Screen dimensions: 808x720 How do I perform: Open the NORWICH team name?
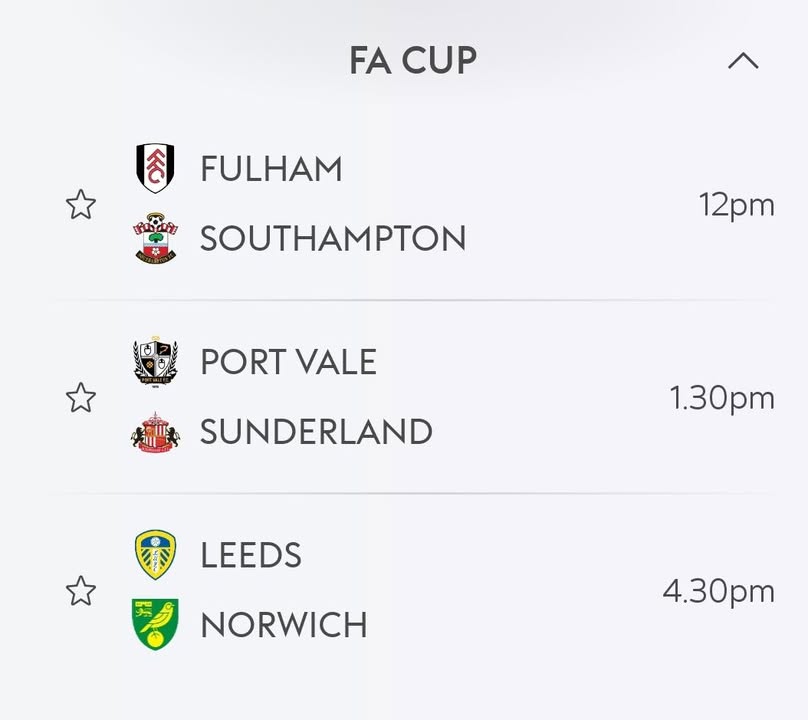pyautogui.click(x=284, y=625)
